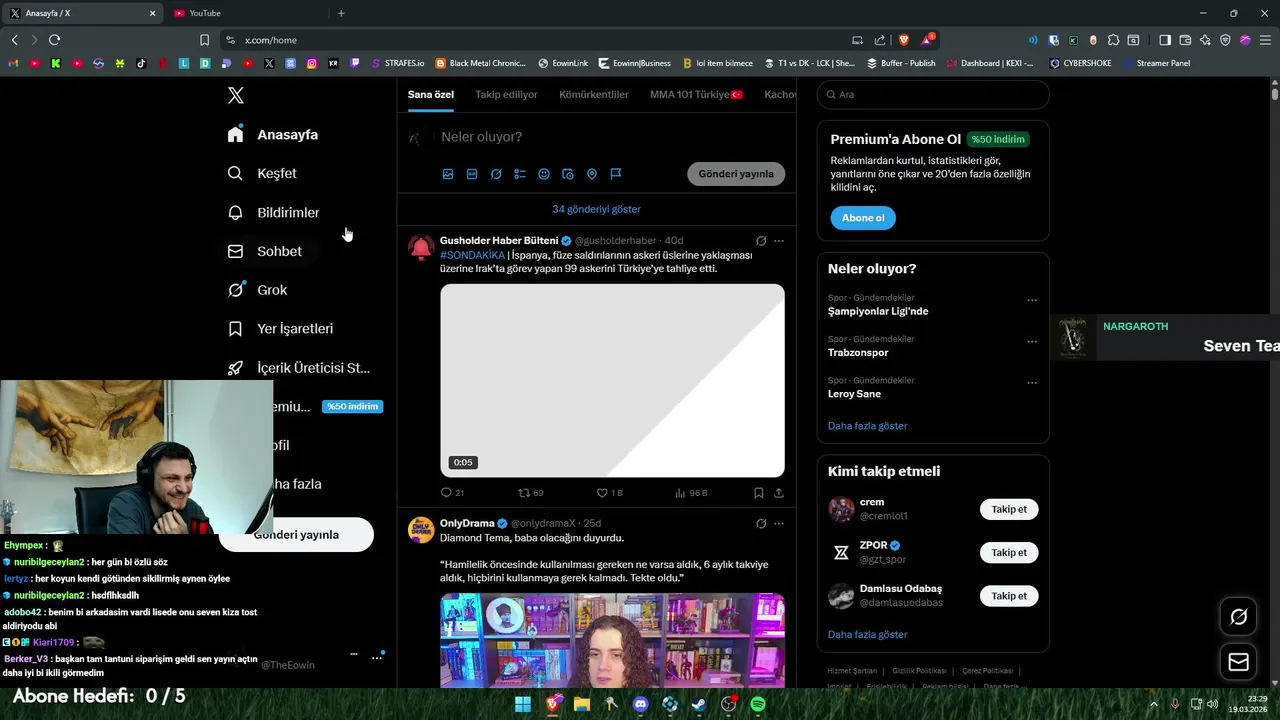The image size is (1280, 720).
Task: Share the Gusholder post
Action: (779, 493)
